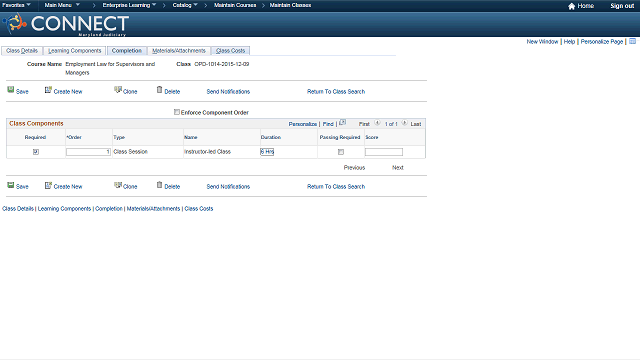
Task: Open the Help link
Action: (569, 42)
